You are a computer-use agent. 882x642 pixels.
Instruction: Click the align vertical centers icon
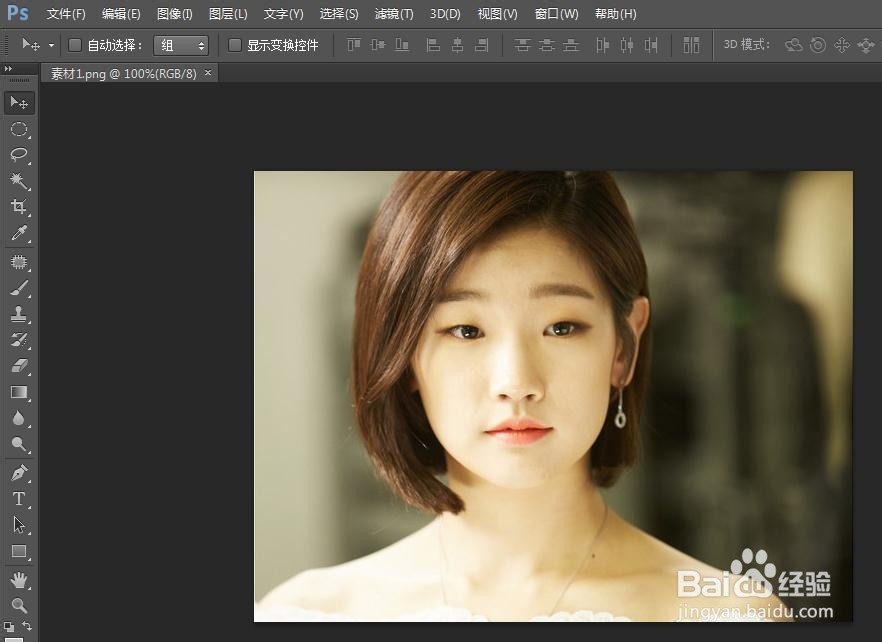[x=378, y=44]
